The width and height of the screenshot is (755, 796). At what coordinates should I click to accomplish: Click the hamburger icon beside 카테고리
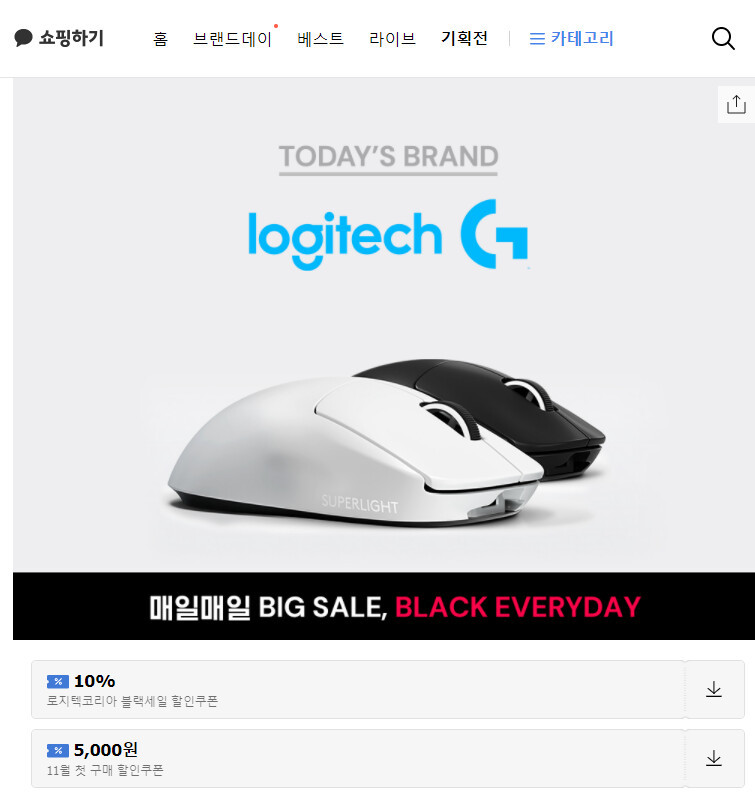click(x=537, y=39)
